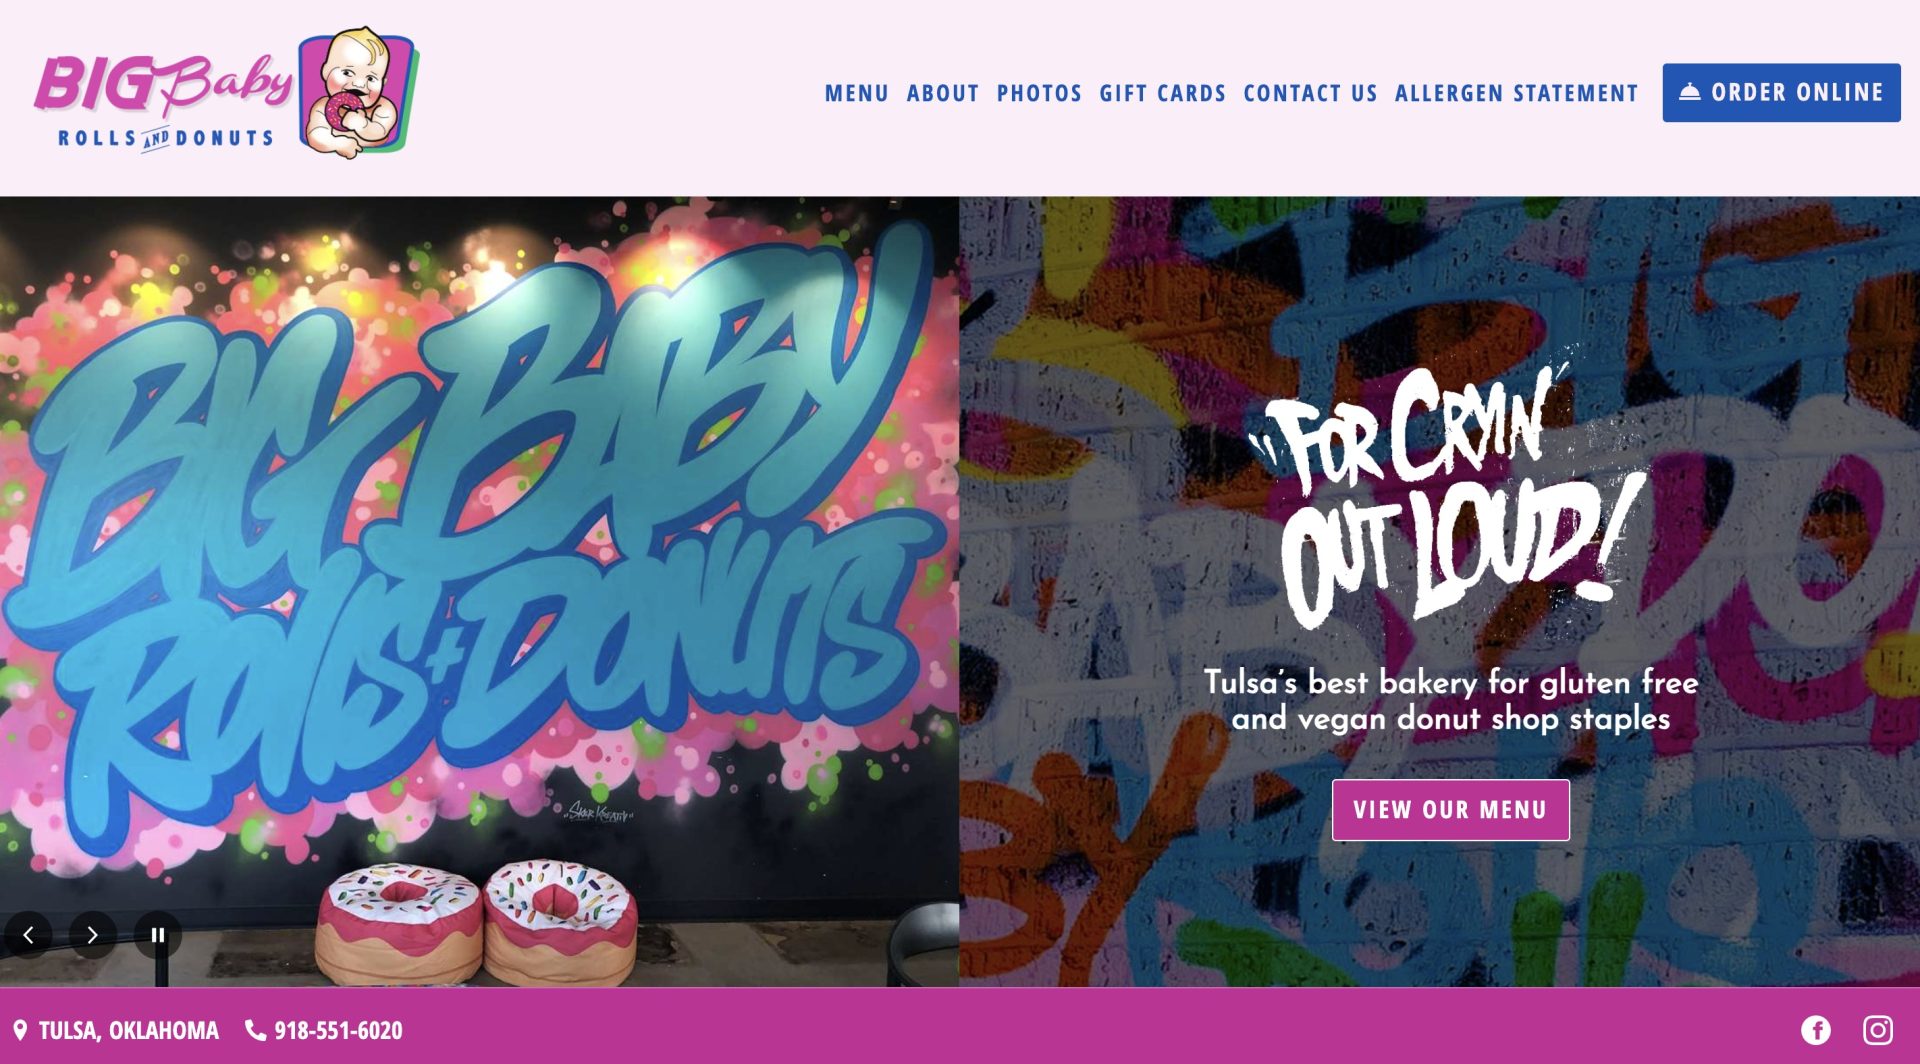Click the location pin icon near Tulsa

point(20,1030)
